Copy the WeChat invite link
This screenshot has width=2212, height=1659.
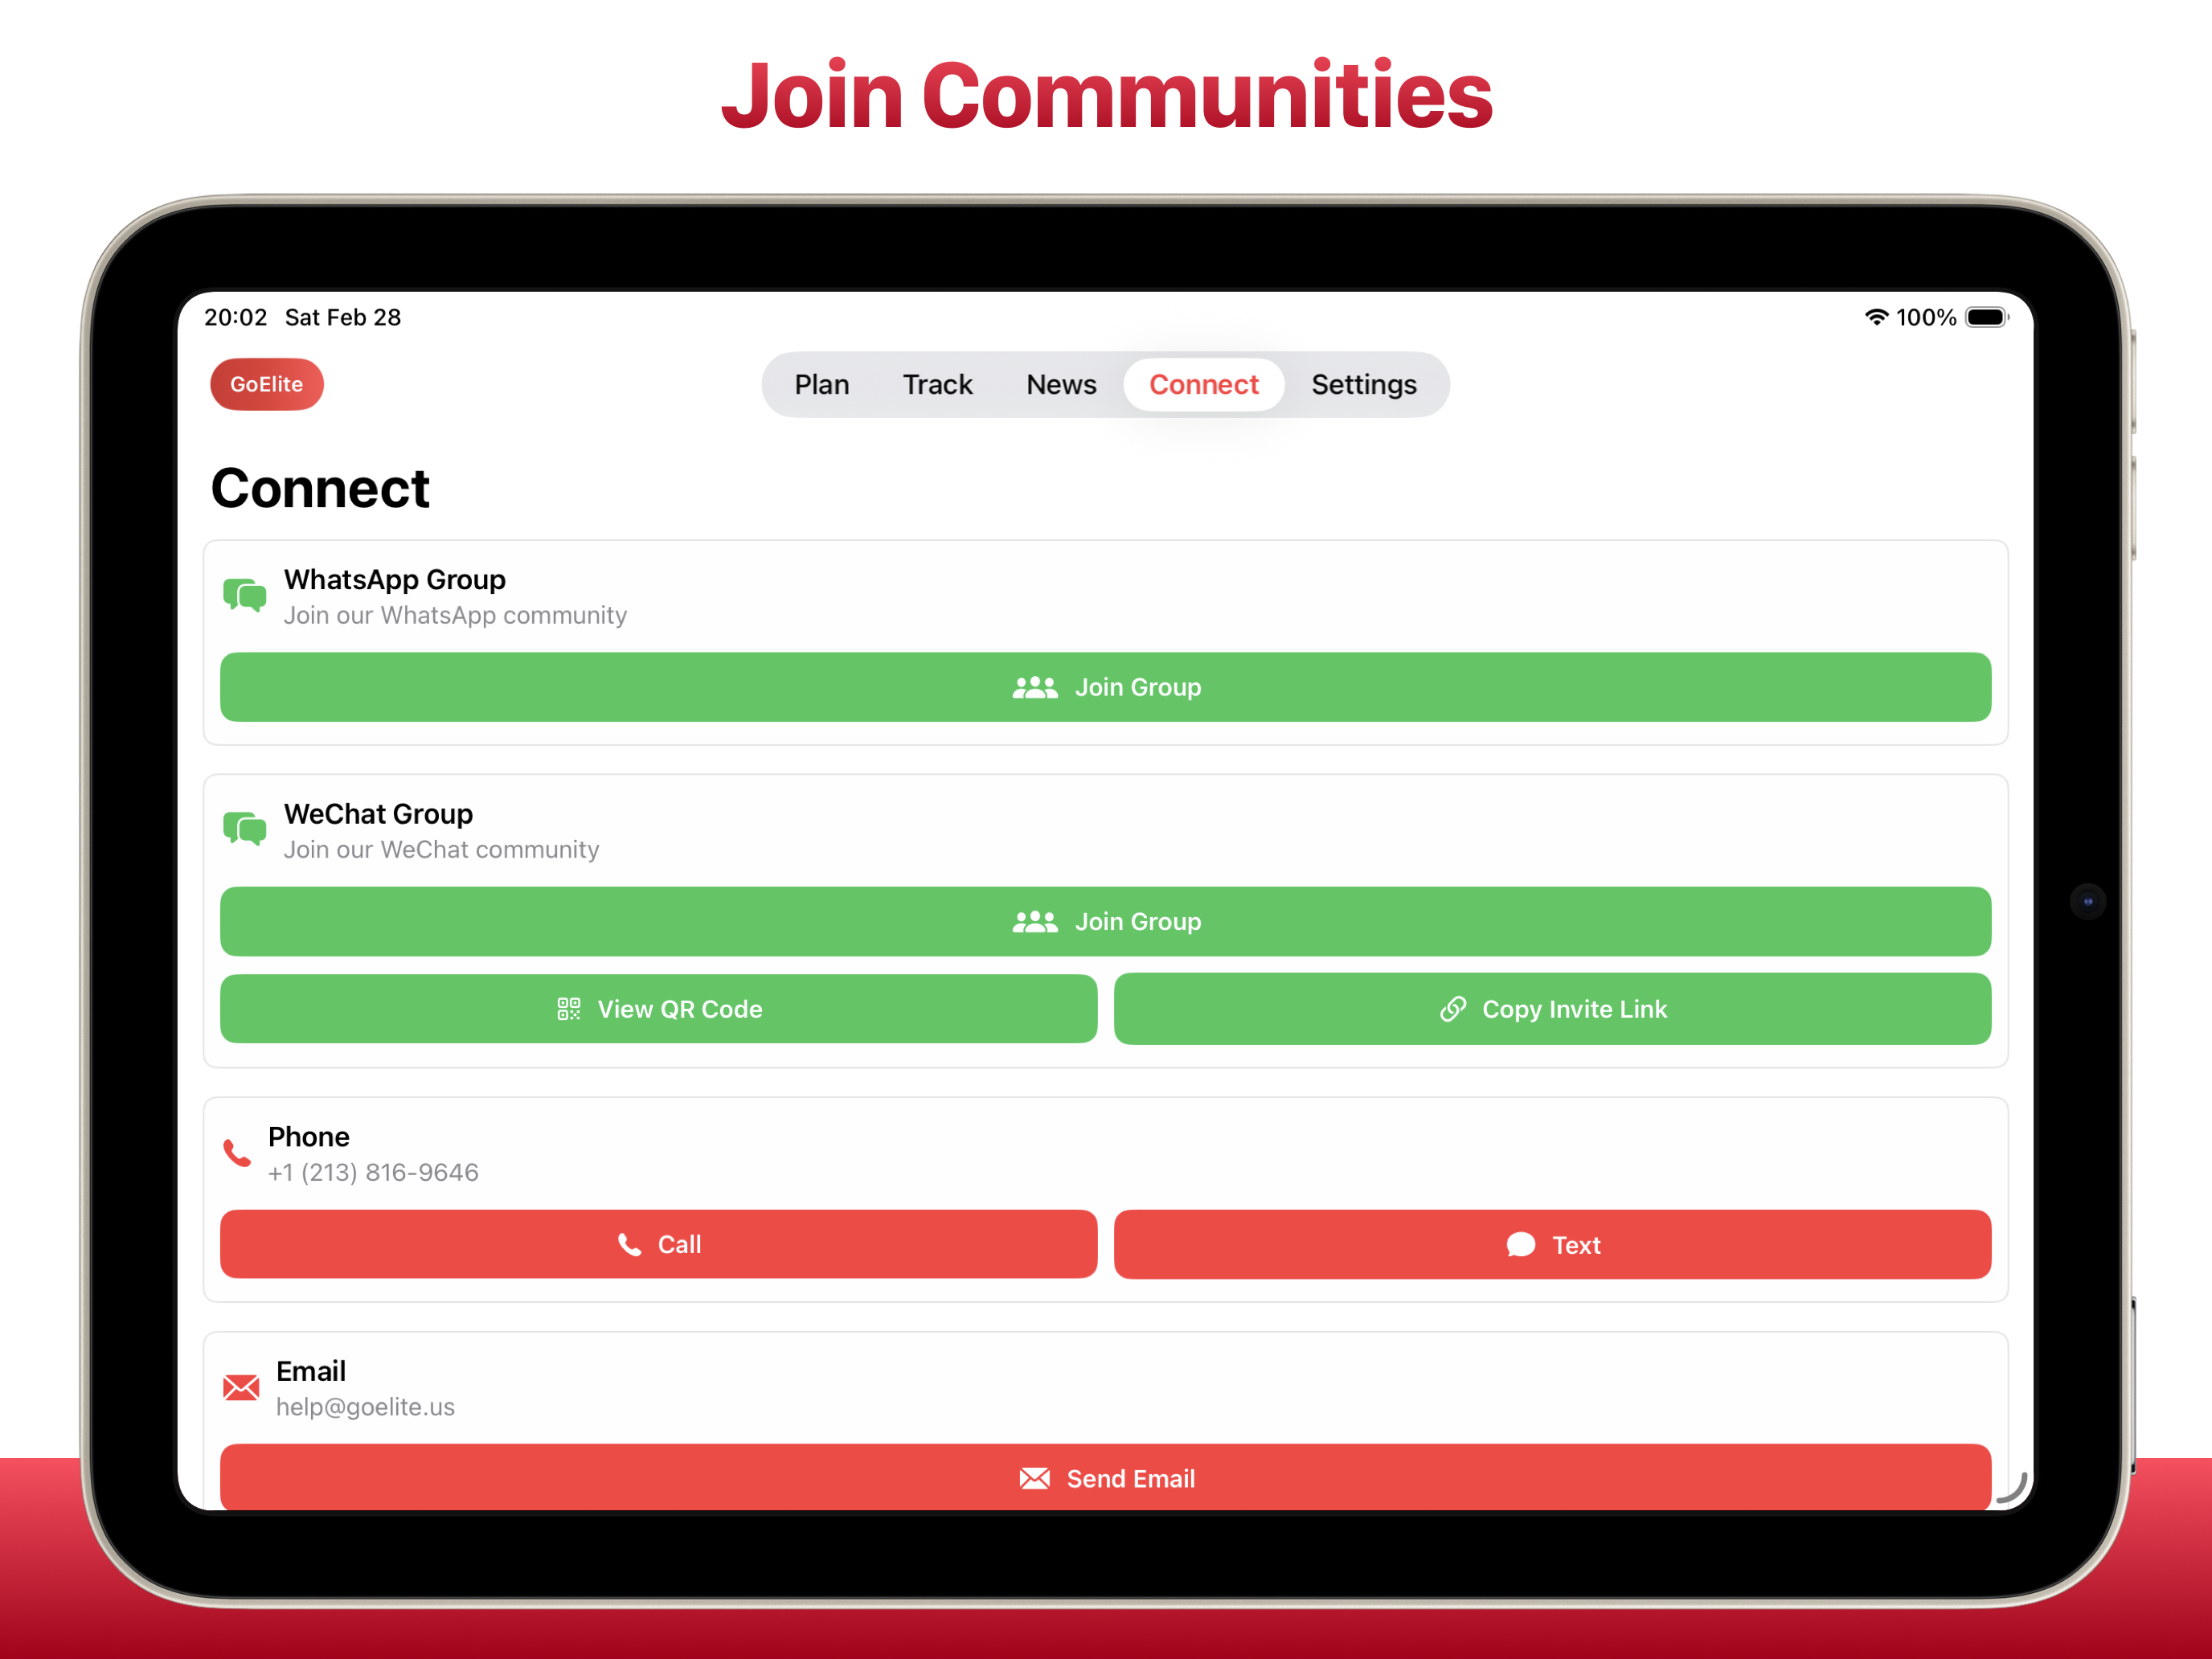(1552, 1009)
